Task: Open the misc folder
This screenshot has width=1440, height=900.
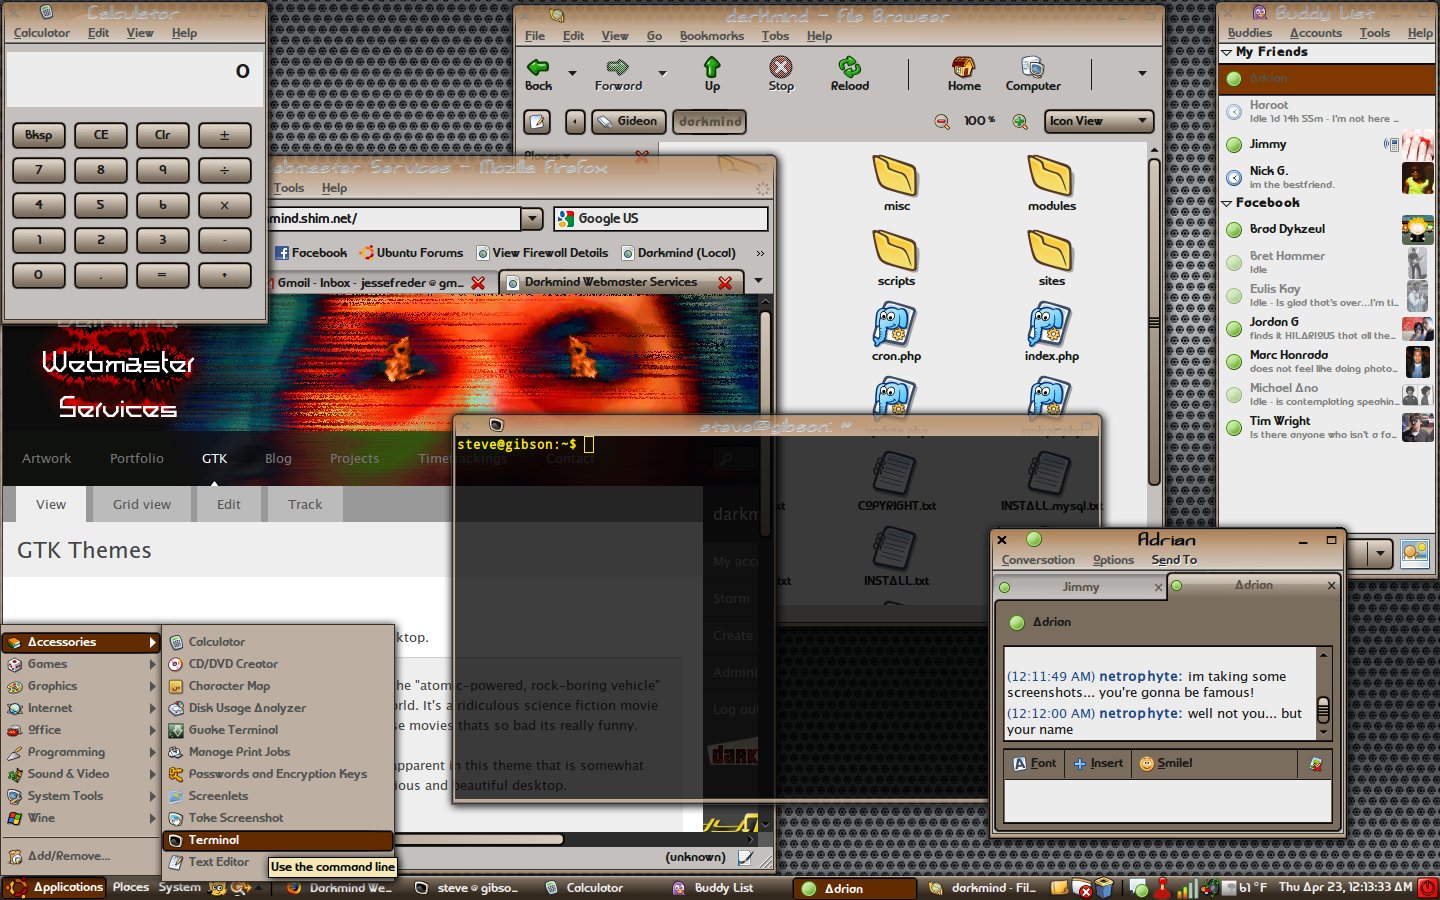Action: click(x=896, y=183)
